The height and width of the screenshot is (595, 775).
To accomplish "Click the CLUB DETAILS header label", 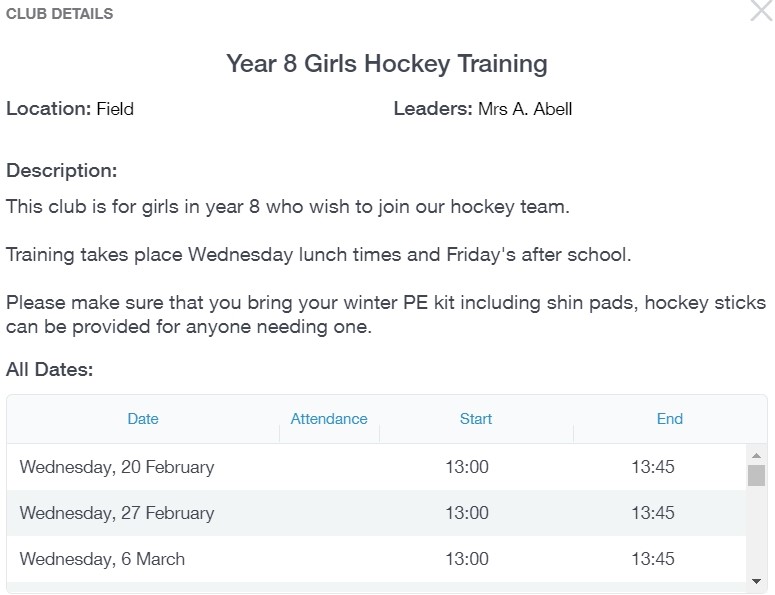I will [59, 14].
